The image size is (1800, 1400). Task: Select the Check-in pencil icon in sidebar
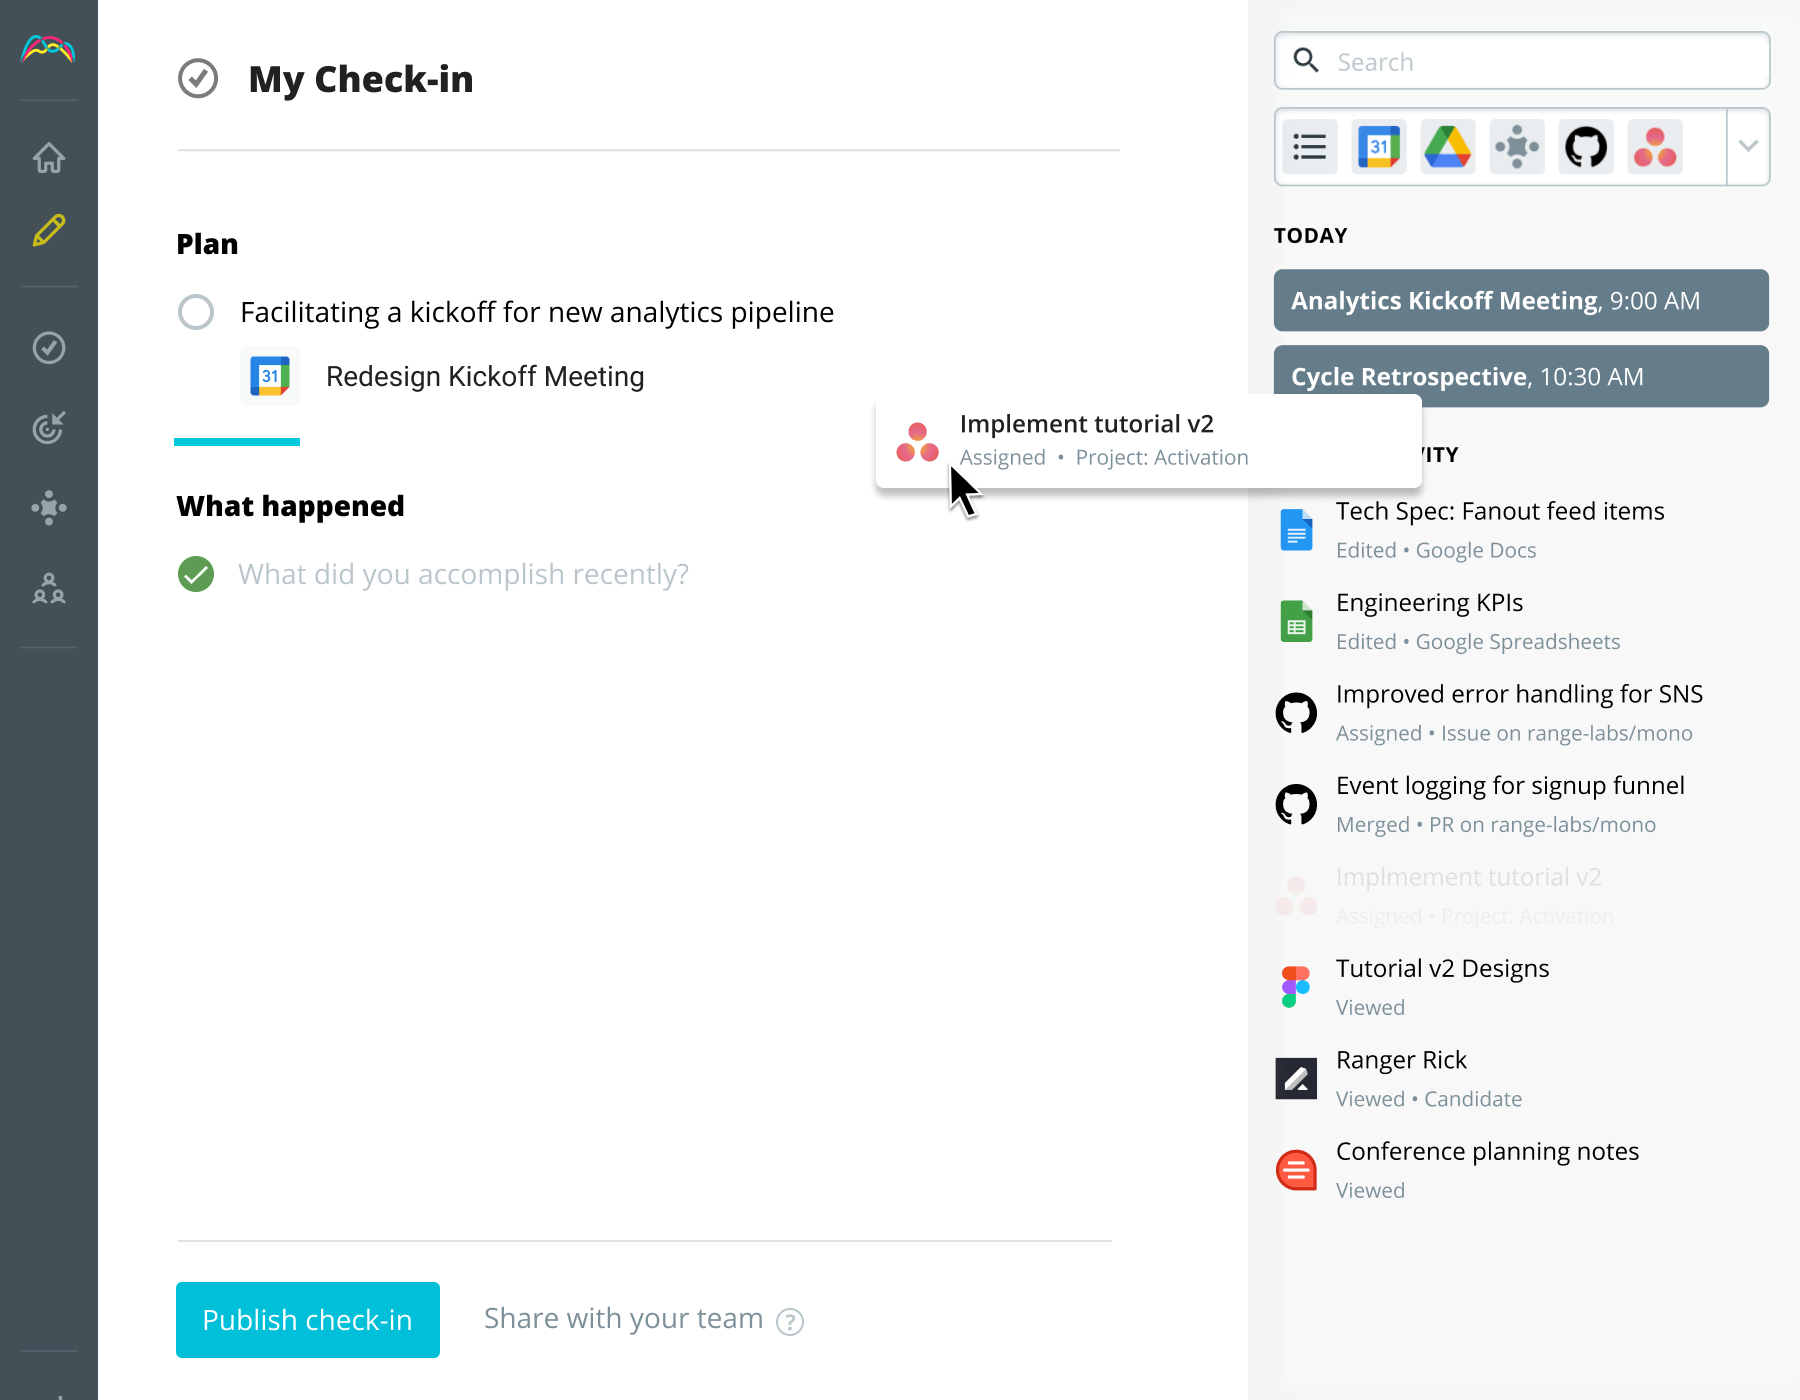point(48,230)
